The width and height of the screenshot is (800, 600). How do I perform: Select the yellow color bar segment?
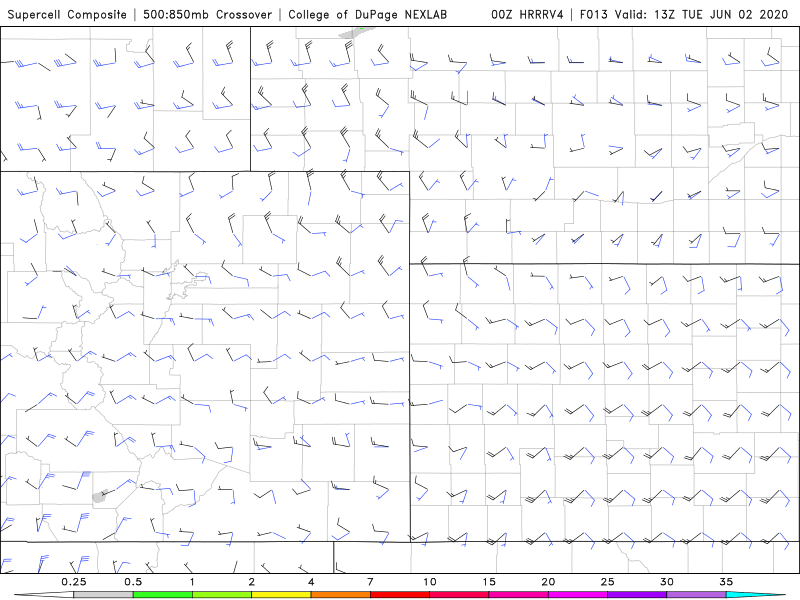281,595
